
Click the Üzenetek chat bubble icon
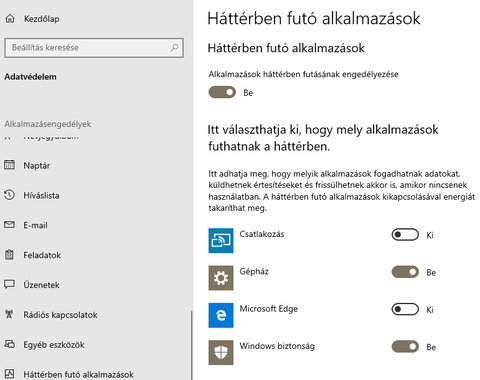tap(9, 284)
